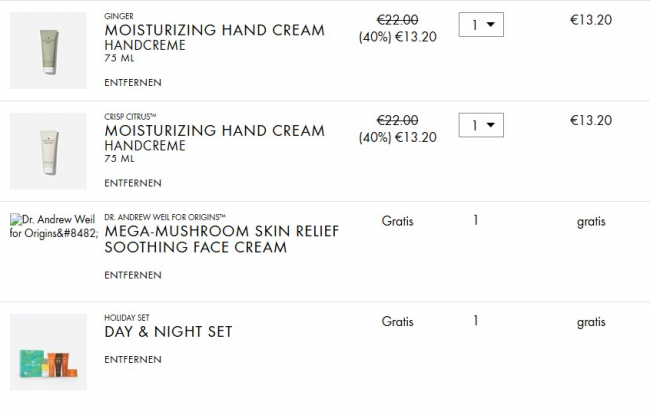Click the Gratis price label for Mega-Mushroom

[x=397, y=221]
